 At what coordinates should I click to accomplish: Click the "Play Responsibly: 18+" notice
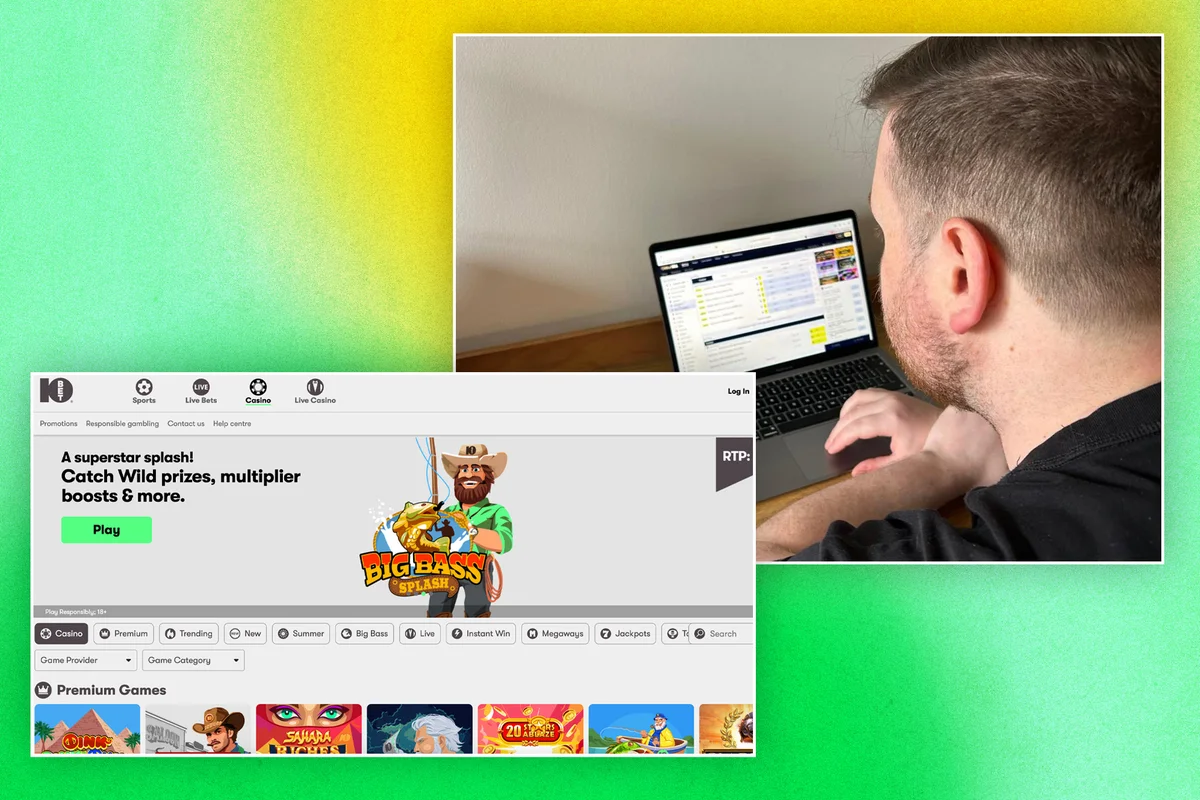point(76,611)
